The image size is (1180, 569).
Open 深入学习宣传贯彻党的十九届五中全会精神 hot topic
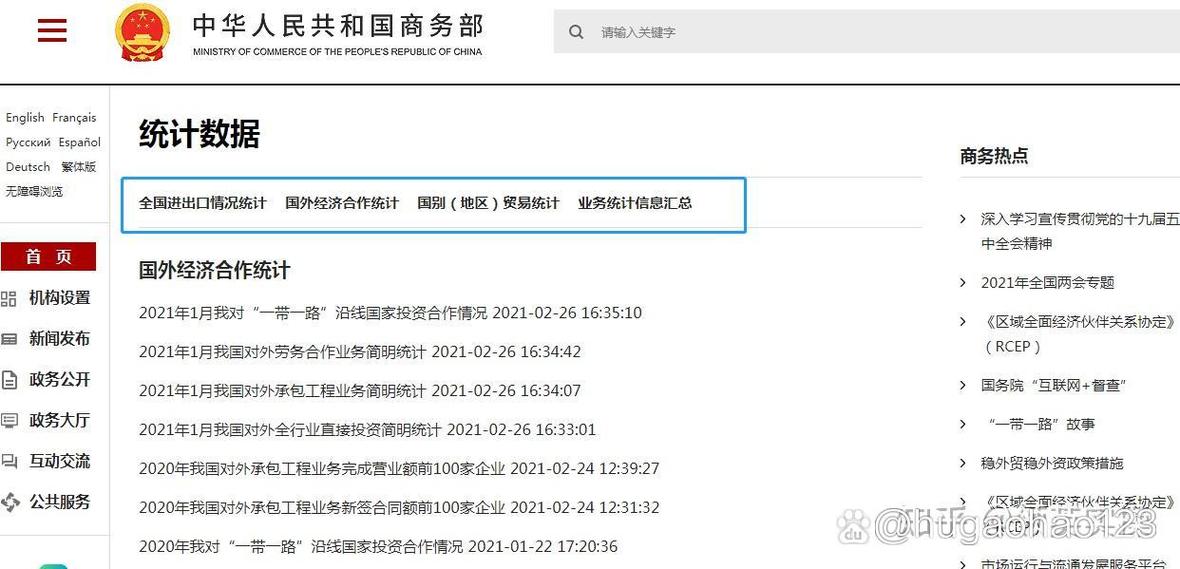pos(1080,232)
